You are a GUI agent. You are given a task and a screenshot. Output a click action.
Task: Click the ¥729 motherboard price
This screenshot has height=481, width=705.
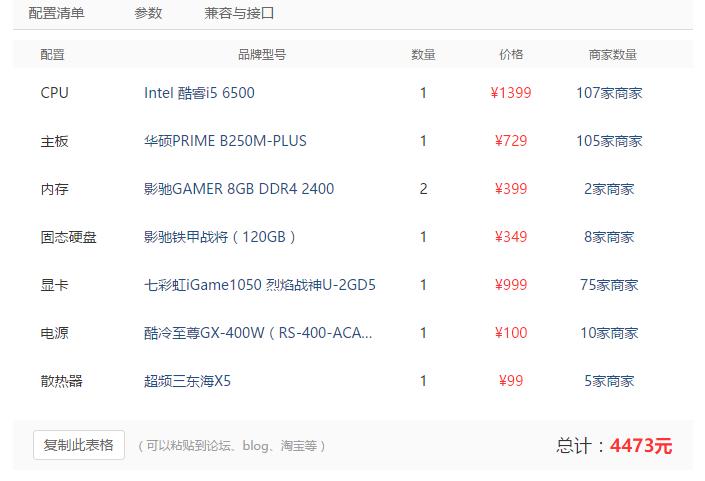point(511,141)
